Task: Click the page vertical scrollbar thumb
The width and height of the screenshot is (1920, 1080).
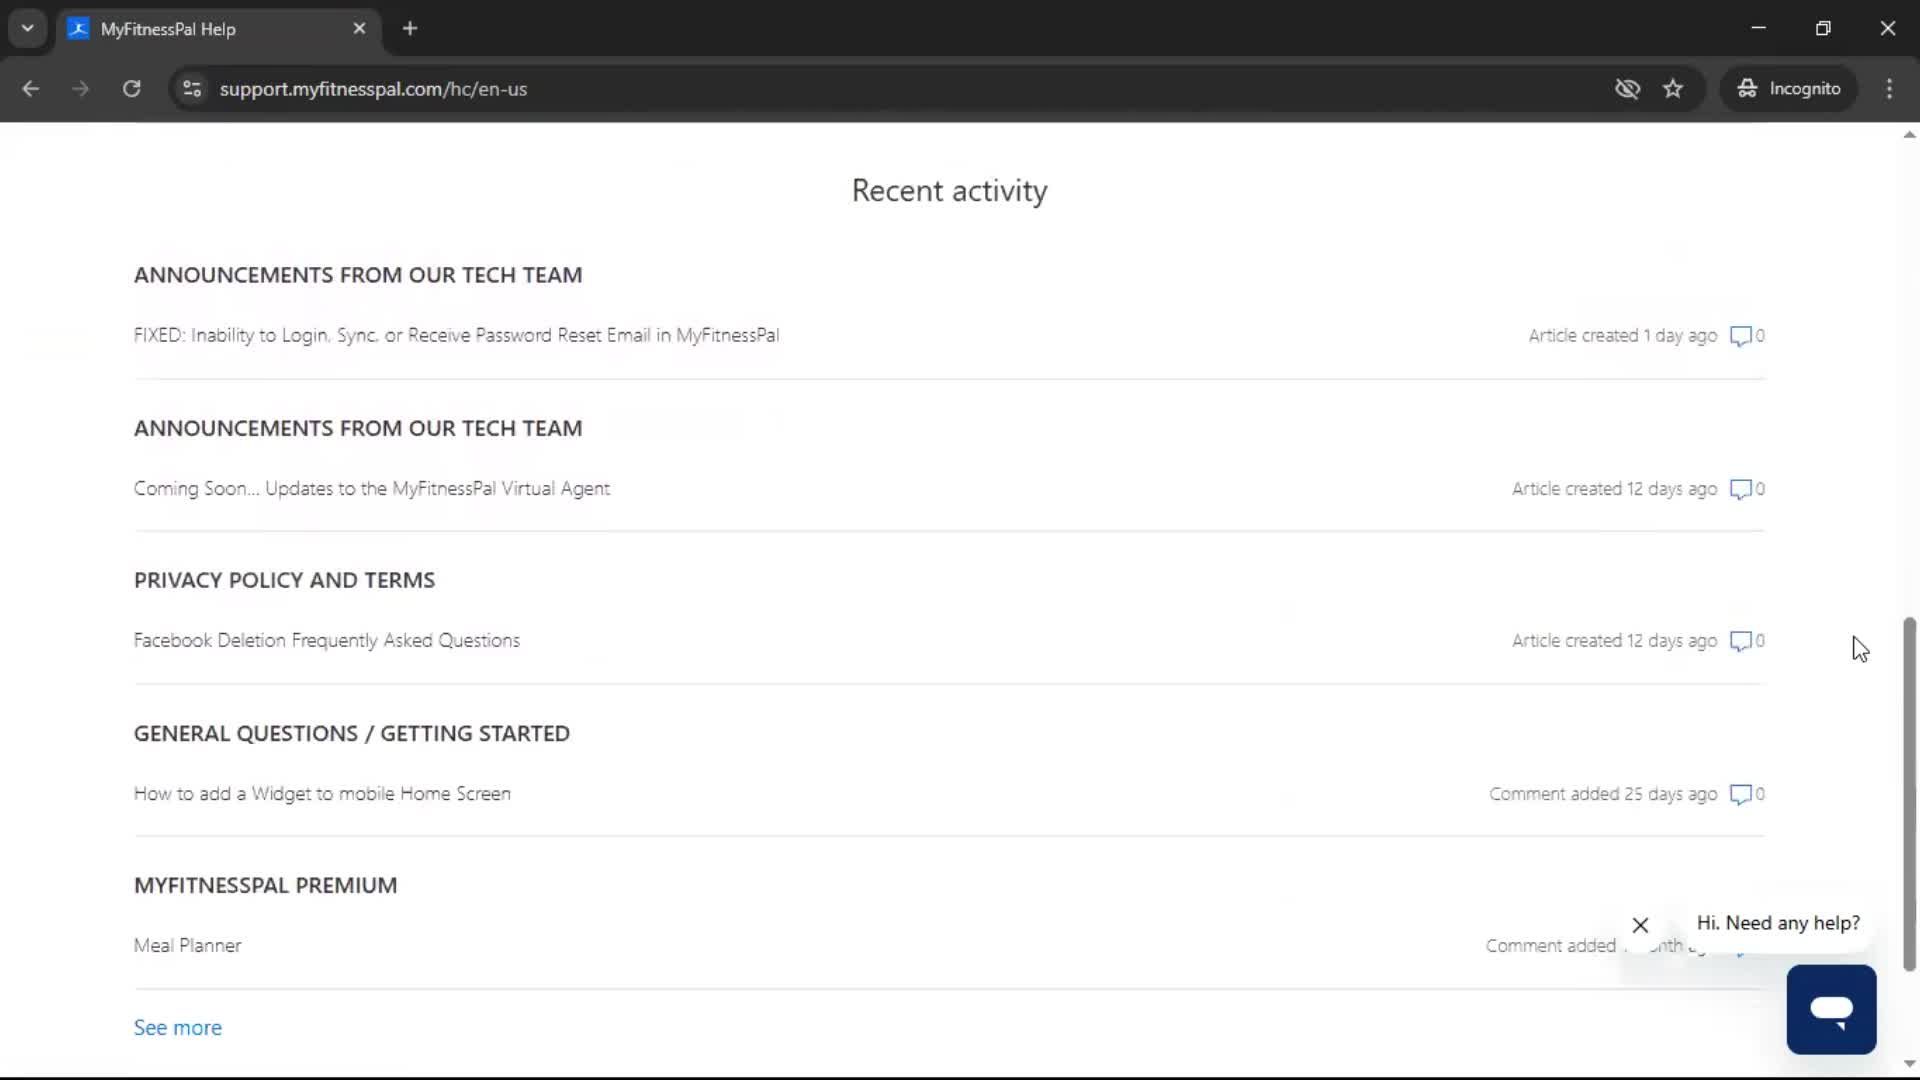Action: [x=1909, y=795]
